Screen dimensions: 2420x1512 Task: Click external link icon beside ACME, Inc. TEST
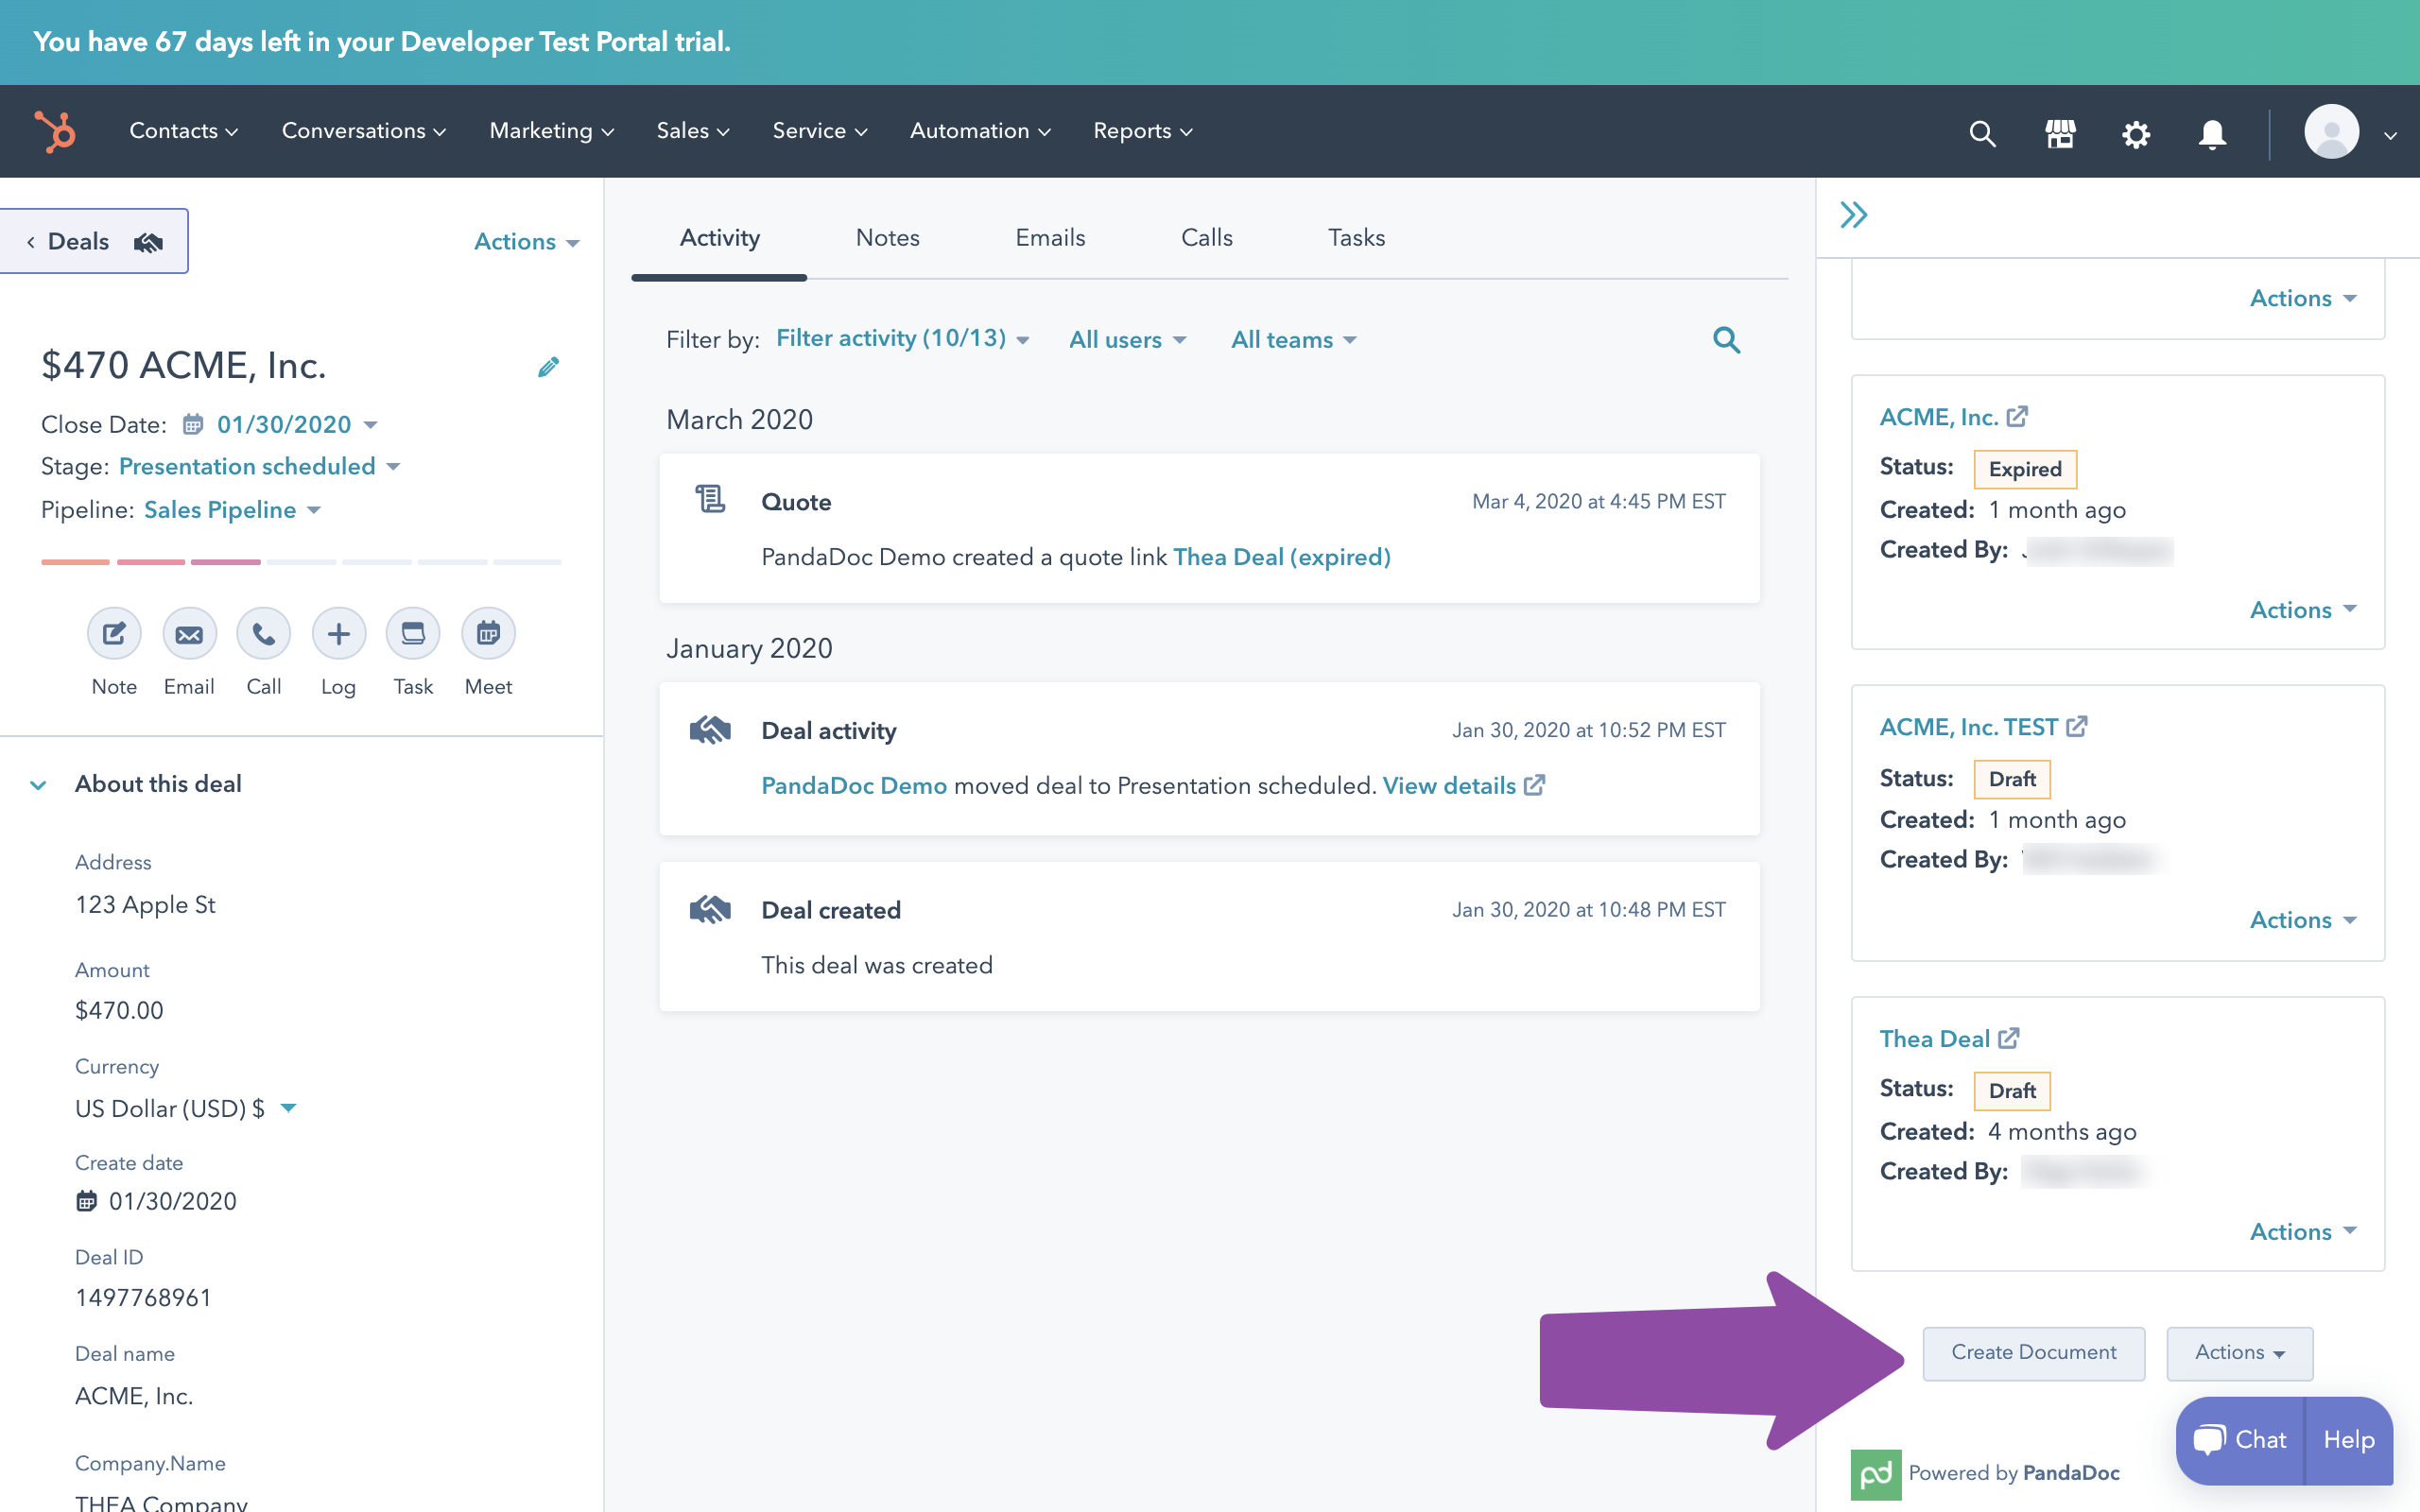[2077, 727]
